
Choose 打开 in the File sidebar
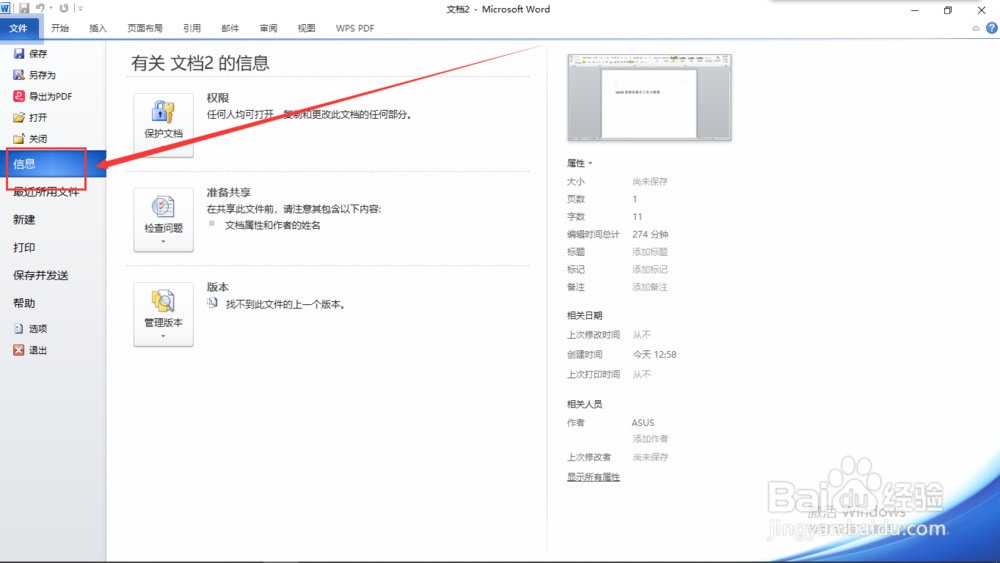pyautogui.click(x=31, y=117)
